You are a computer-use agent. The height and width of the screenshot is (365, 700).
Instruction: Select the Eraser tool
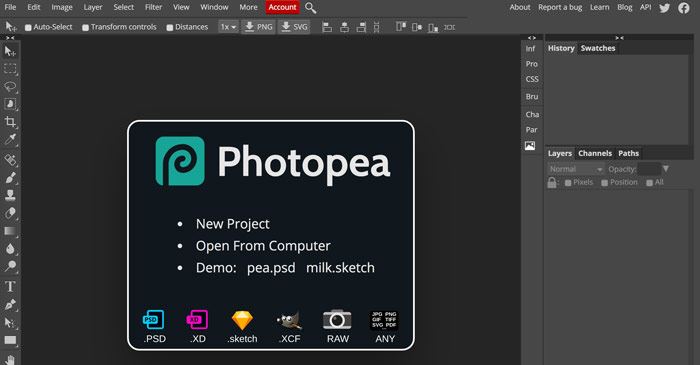(10, 213)
